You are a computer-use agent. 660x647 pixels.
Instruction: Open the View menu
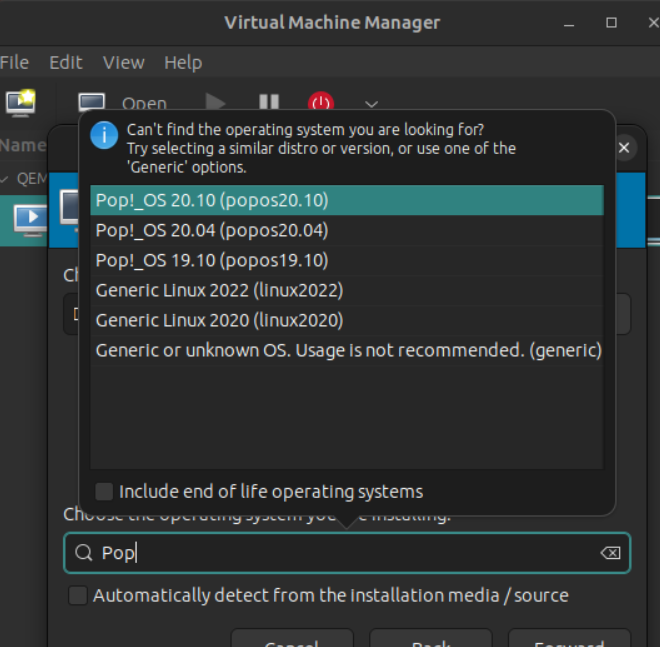point(123,62)
